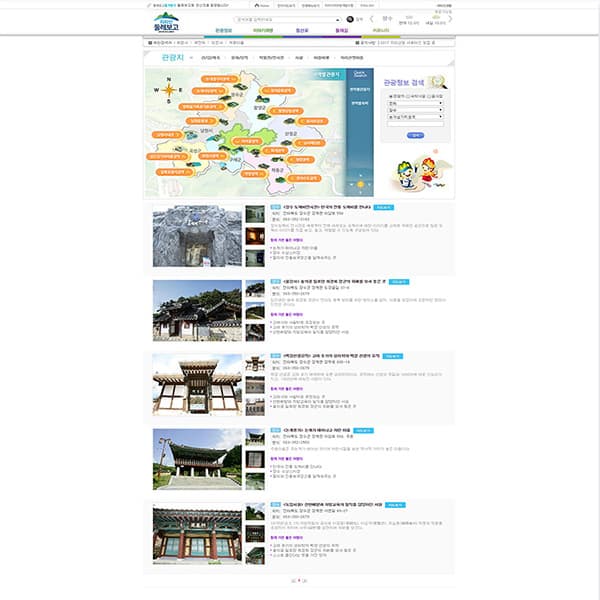The height and width of the screenshot is (600, 600).
Task: Click the orange label over the green highlighted map region
Action: (247, 141)
